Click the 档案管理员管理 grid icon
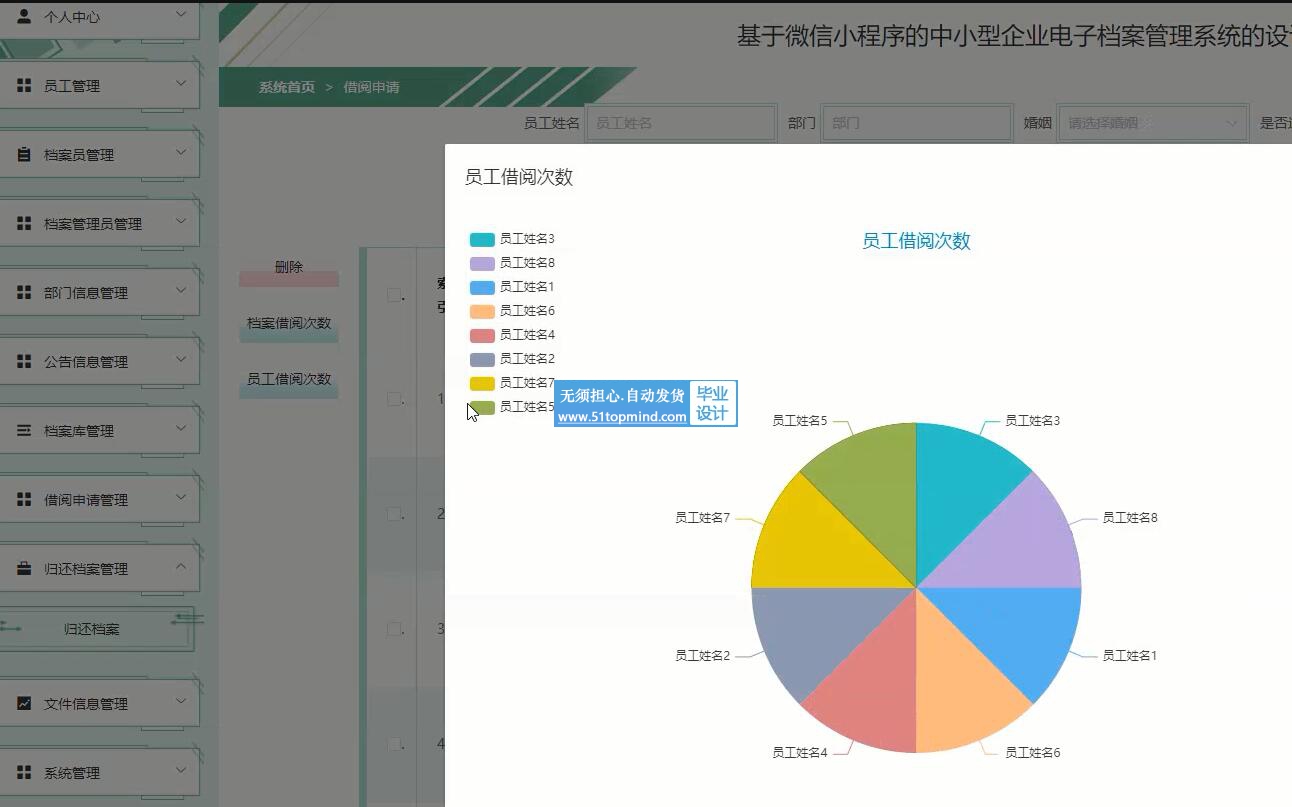 tap(24, 224)
